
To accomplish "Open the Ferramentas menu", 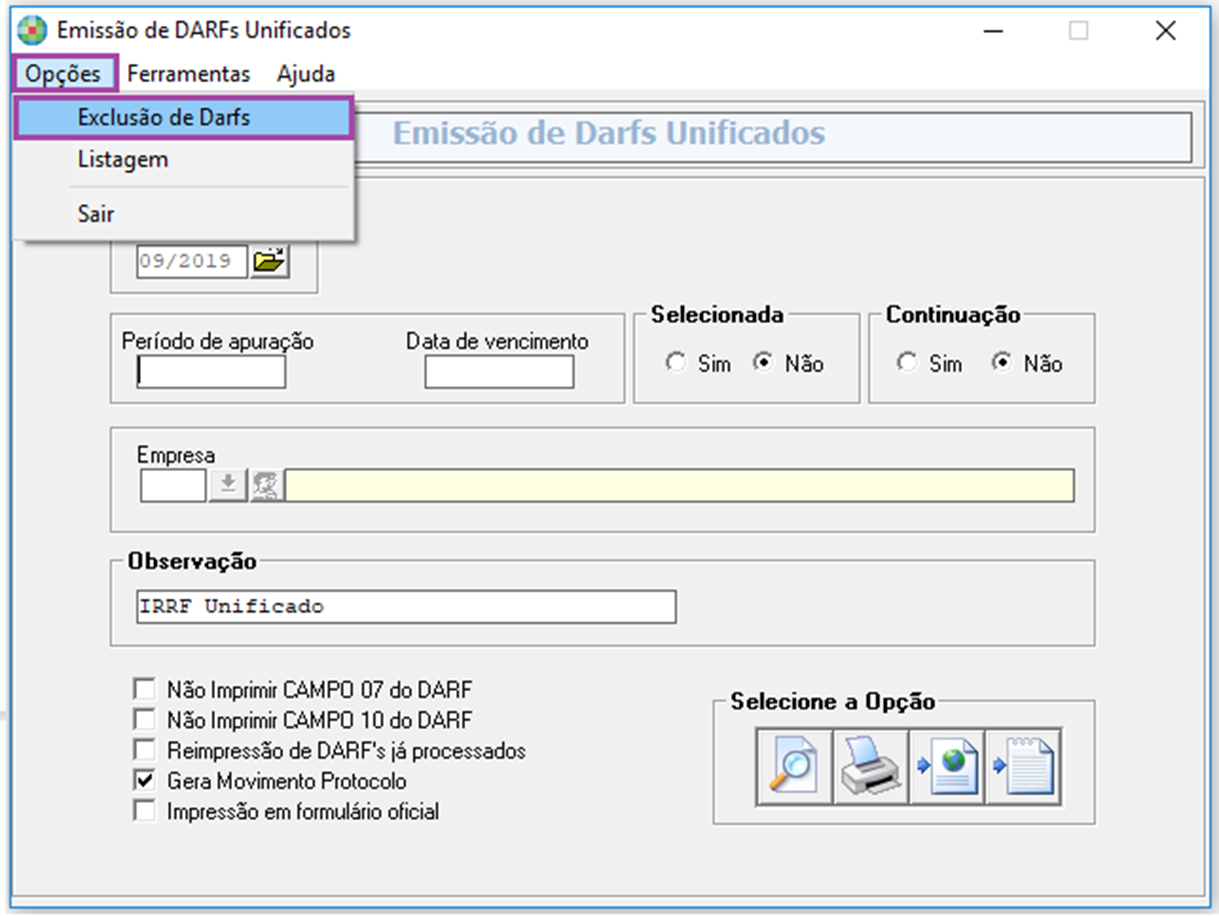I will pyautogui.click(x=188, y=74).
